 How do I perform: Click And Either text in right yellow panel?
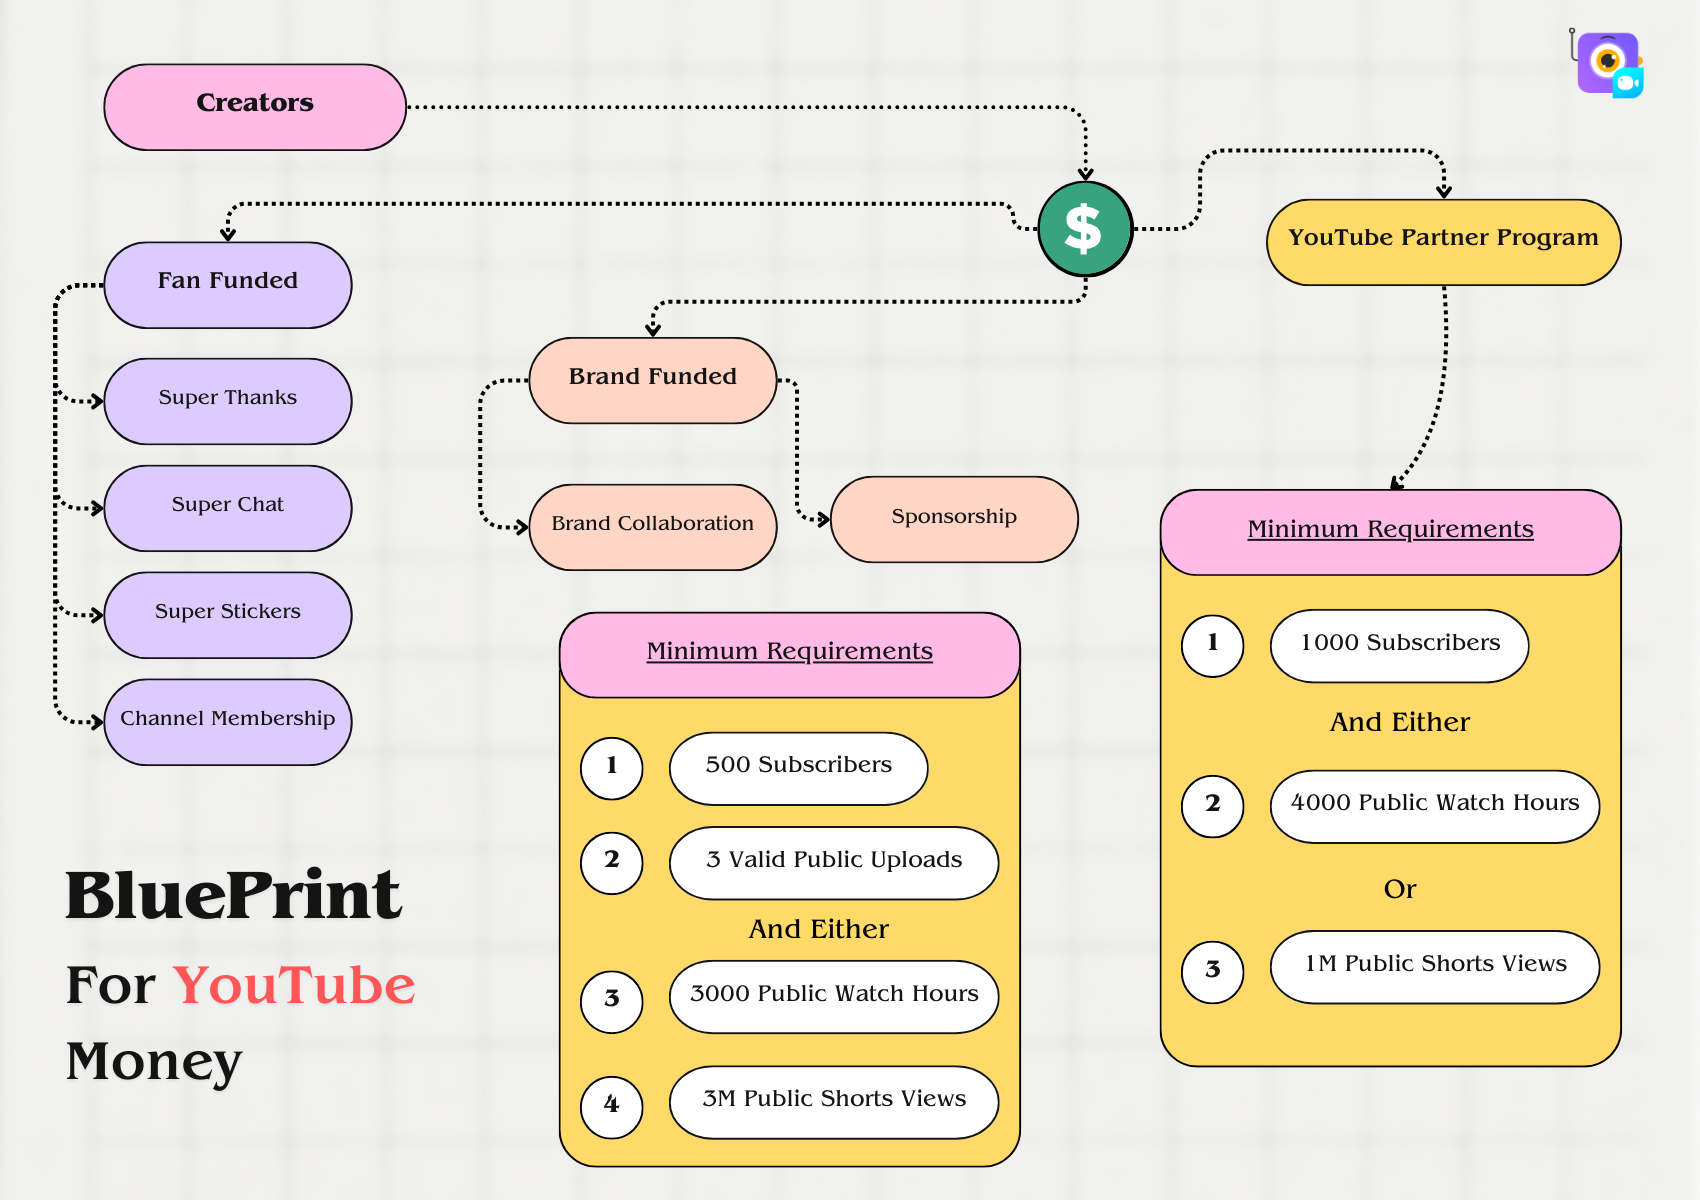tap(1400, 722)
